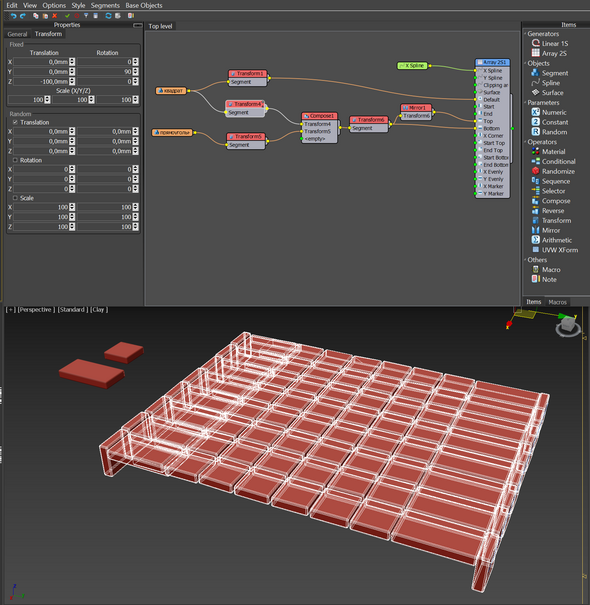
Task: Enable the Random Rotation checkbox
Action: (15, 160)
